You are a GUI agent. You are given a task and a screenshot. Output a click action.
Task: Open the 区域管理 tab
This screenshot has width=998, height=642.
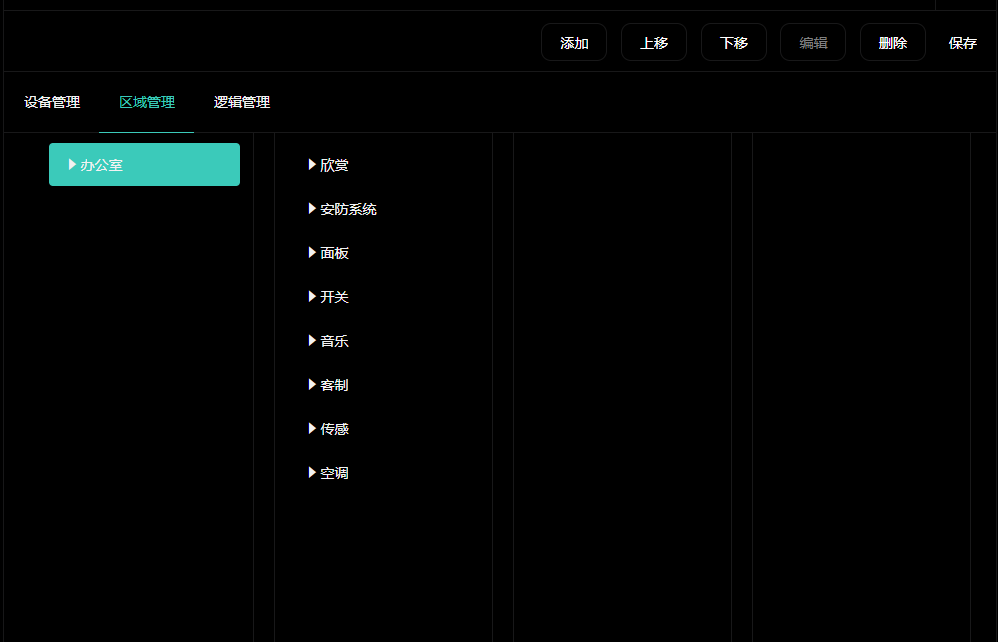pos(147,102)
